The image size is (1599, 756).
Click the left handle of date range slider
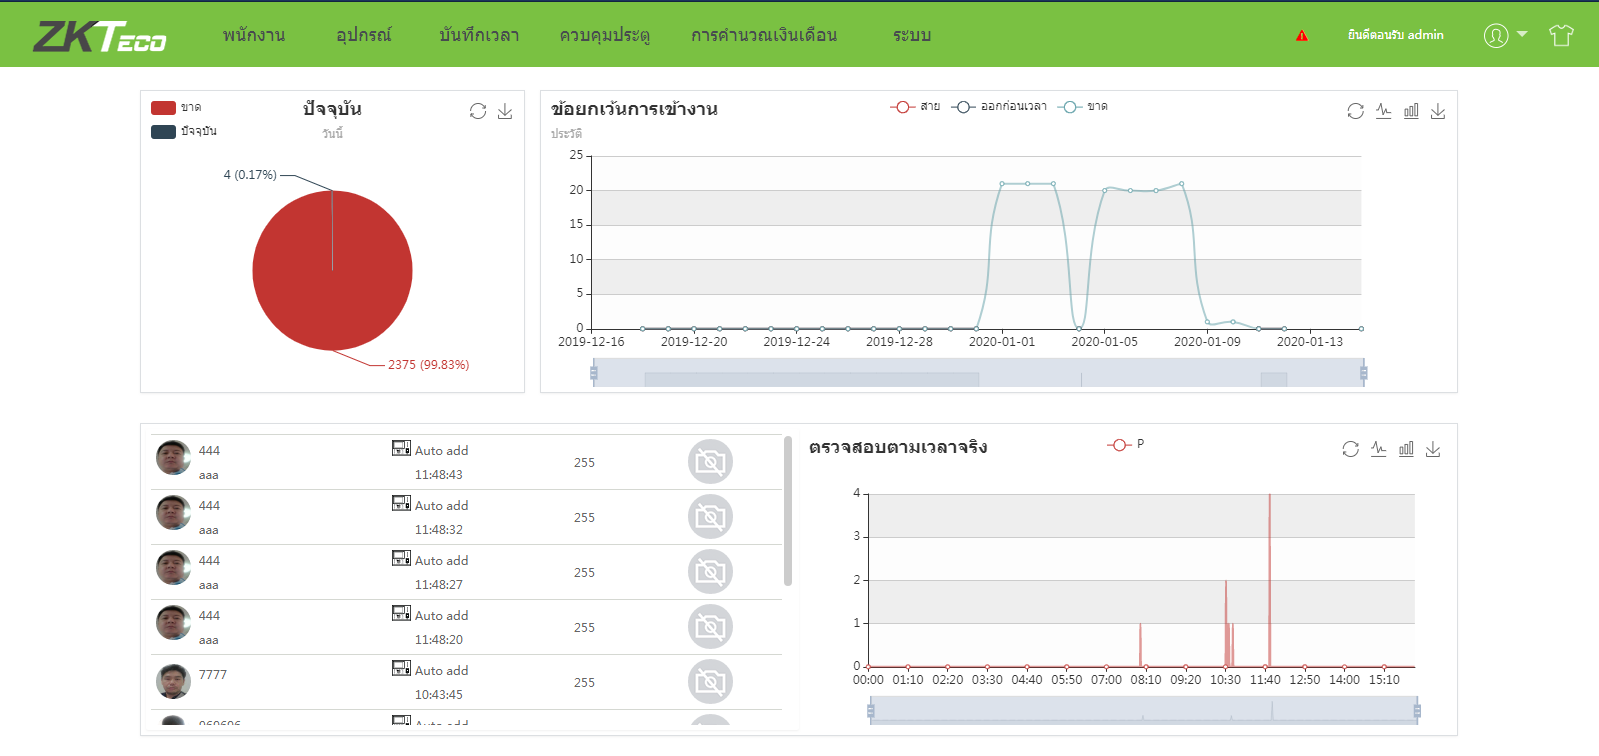pyautogui.click(x=594, y=373)
